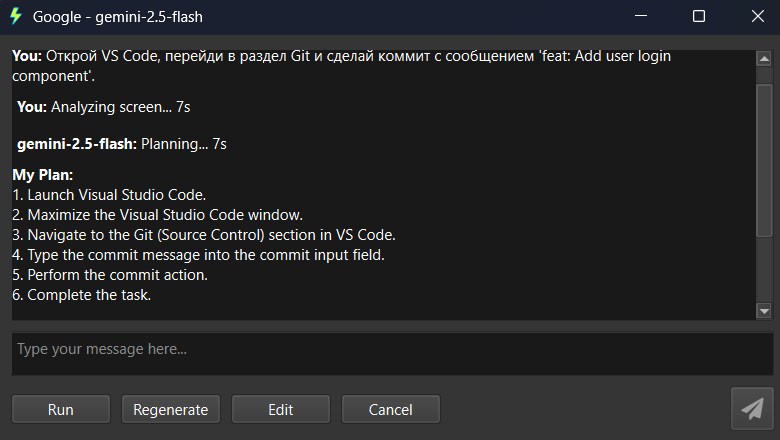
Task: Click step 3 about navigating to Git
Action: pyautogui.click(x=204, y=235)
